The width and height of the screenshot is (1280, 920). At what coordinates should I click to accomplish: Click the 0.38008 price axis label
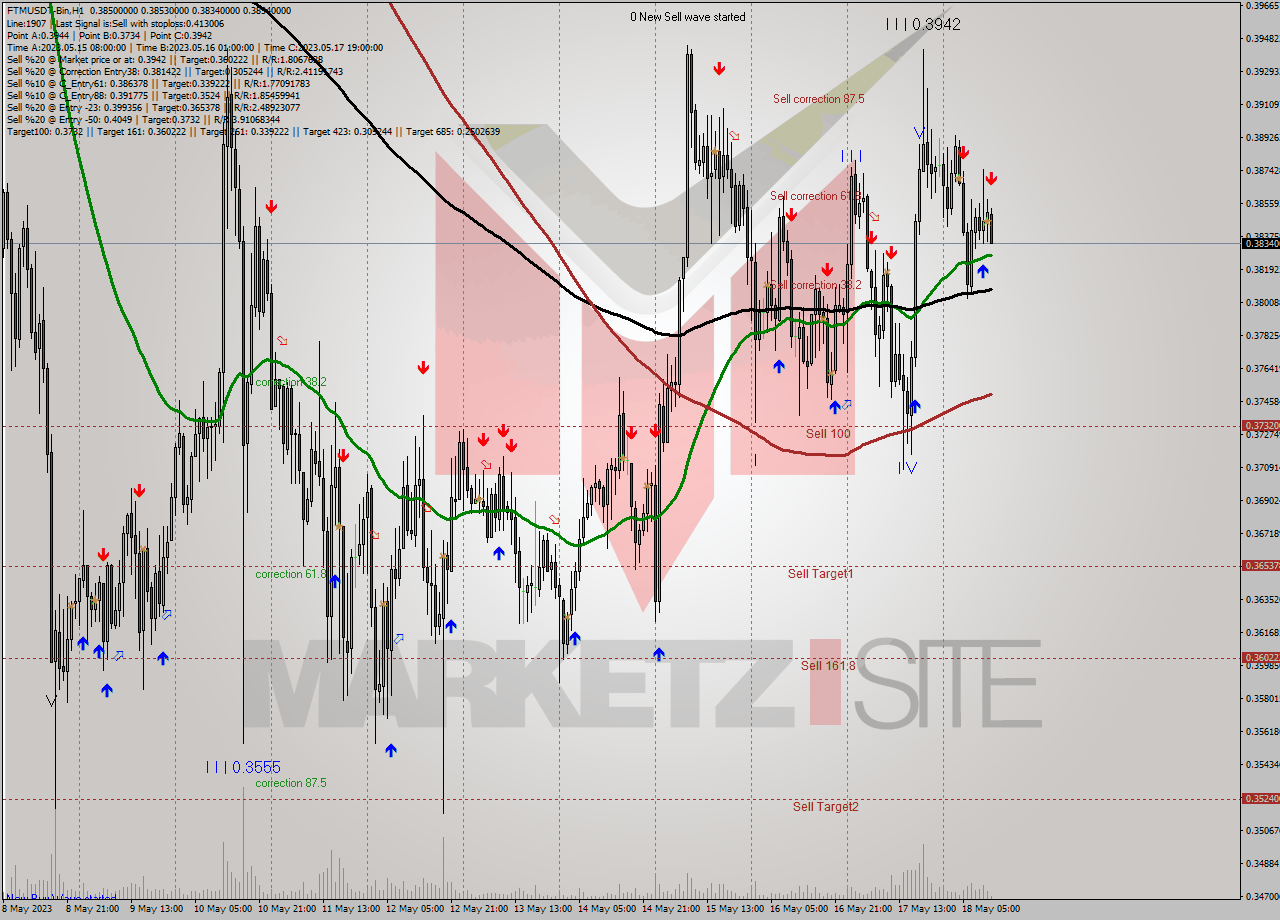(1262, 302)
